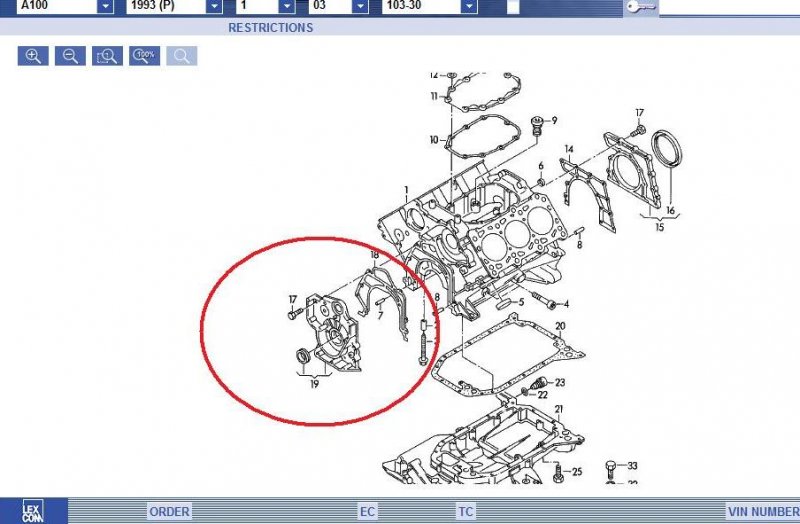Click the zoom out magnifier icon
This screenshot has width=800, height=524.
click(x=70, y=56)
